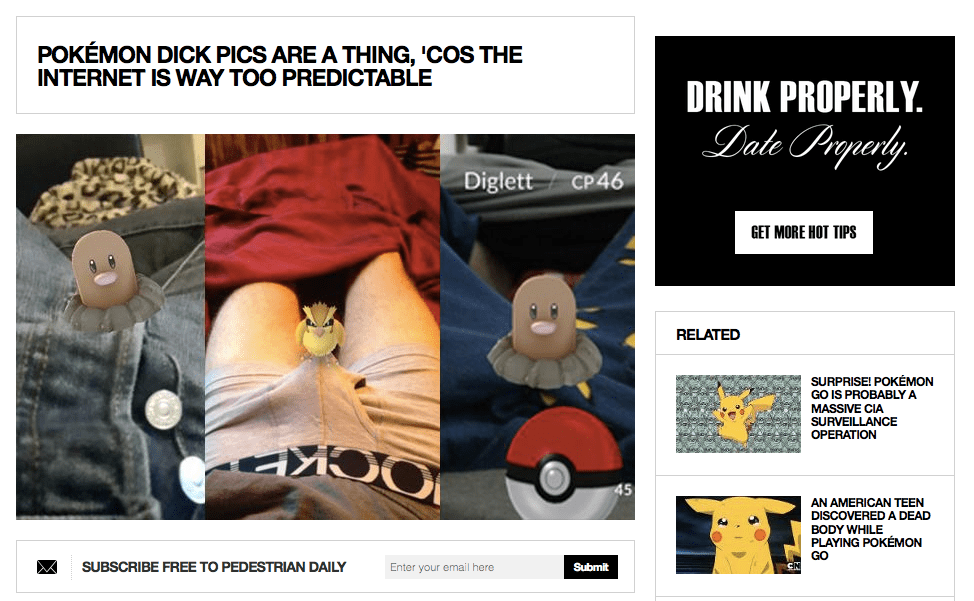Click the number 45 beside the Pokéball
The image size is (974, 601).
pyautogui.click(x=623, y=490)
